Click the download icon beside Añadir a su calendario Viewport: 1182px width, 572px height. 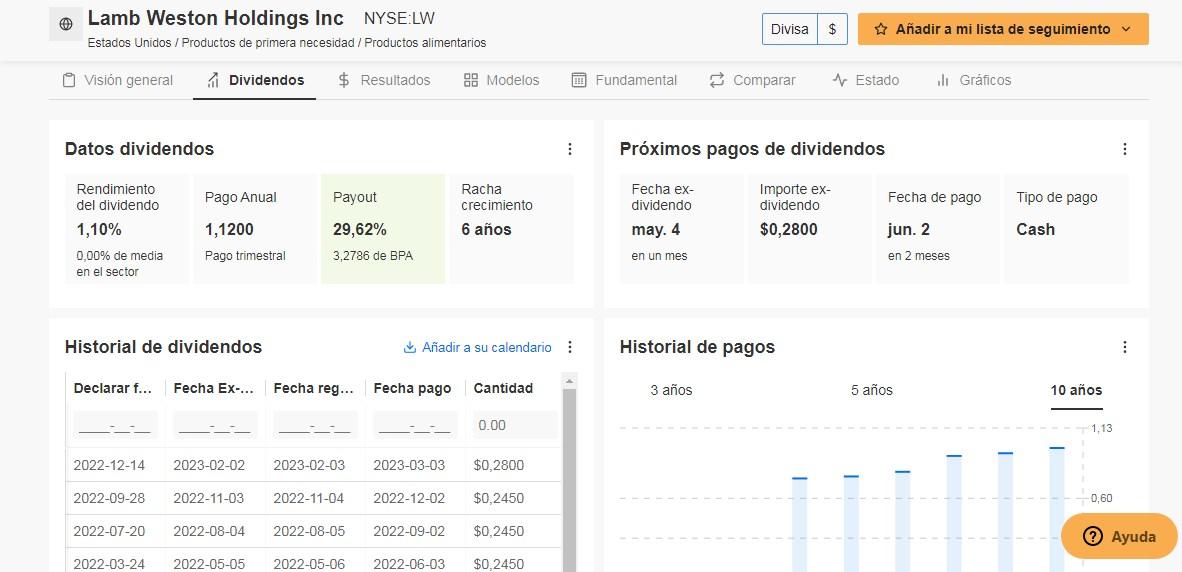pyautogui.click(x=410, y=347)
